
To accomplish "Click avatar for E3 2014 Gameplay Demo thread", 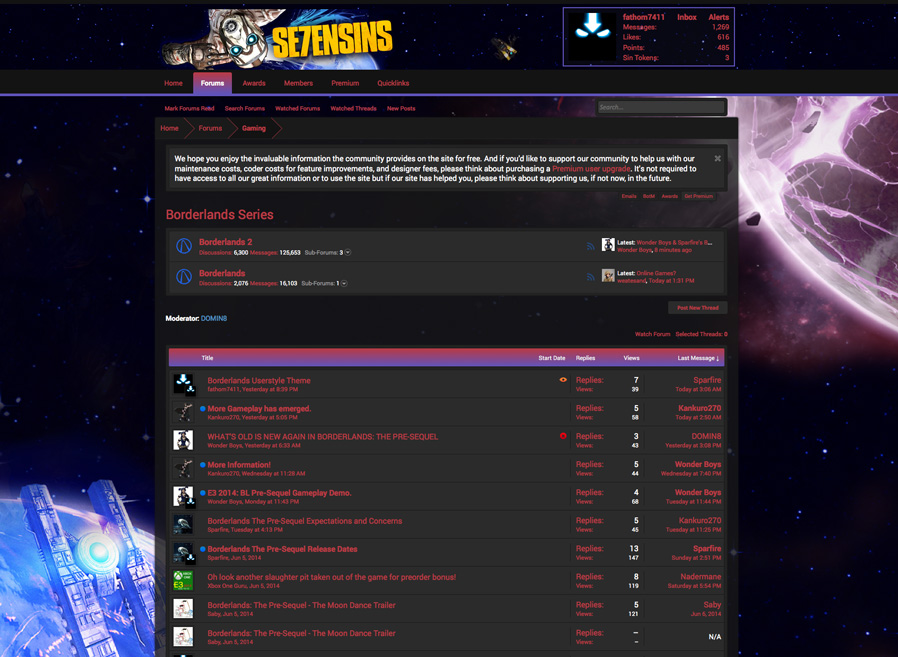I will tap(183, 496).
